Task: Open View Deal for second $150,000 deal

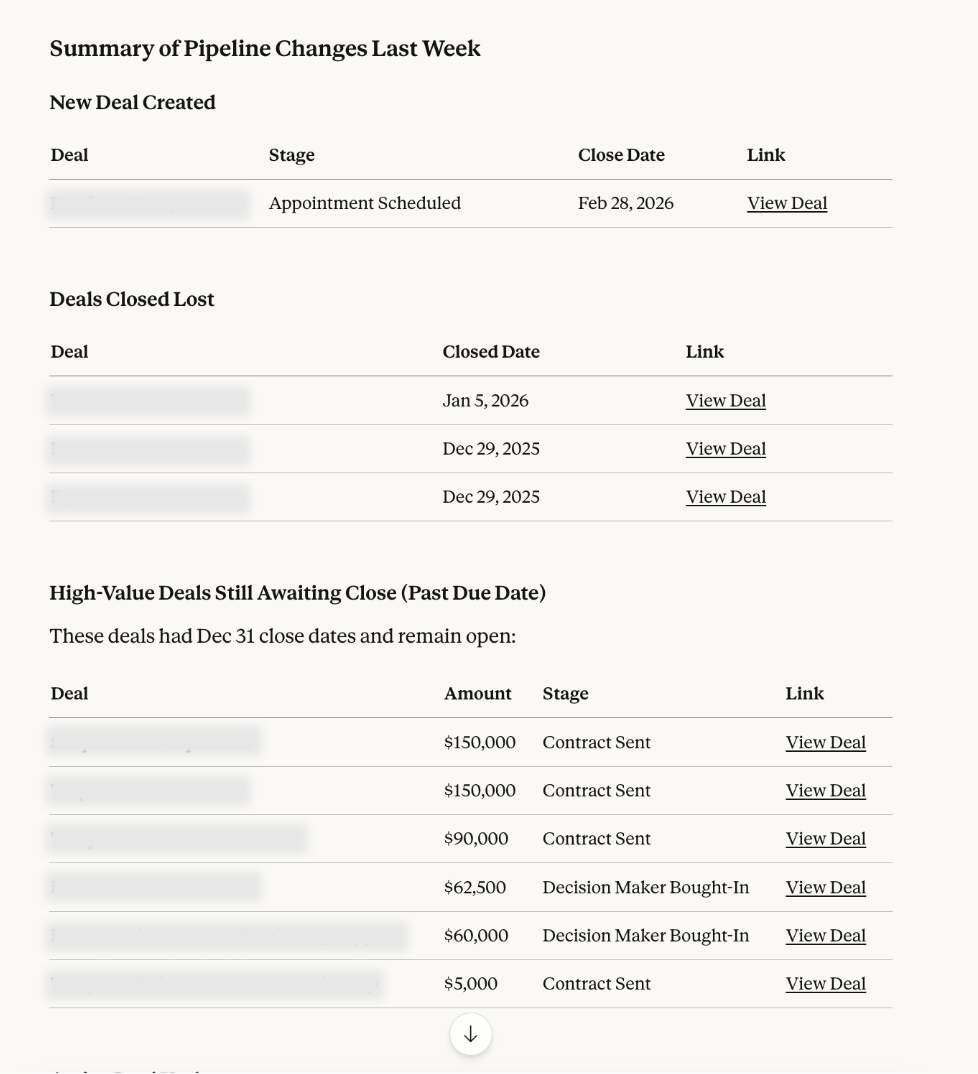Action: (x=825, y=791)
